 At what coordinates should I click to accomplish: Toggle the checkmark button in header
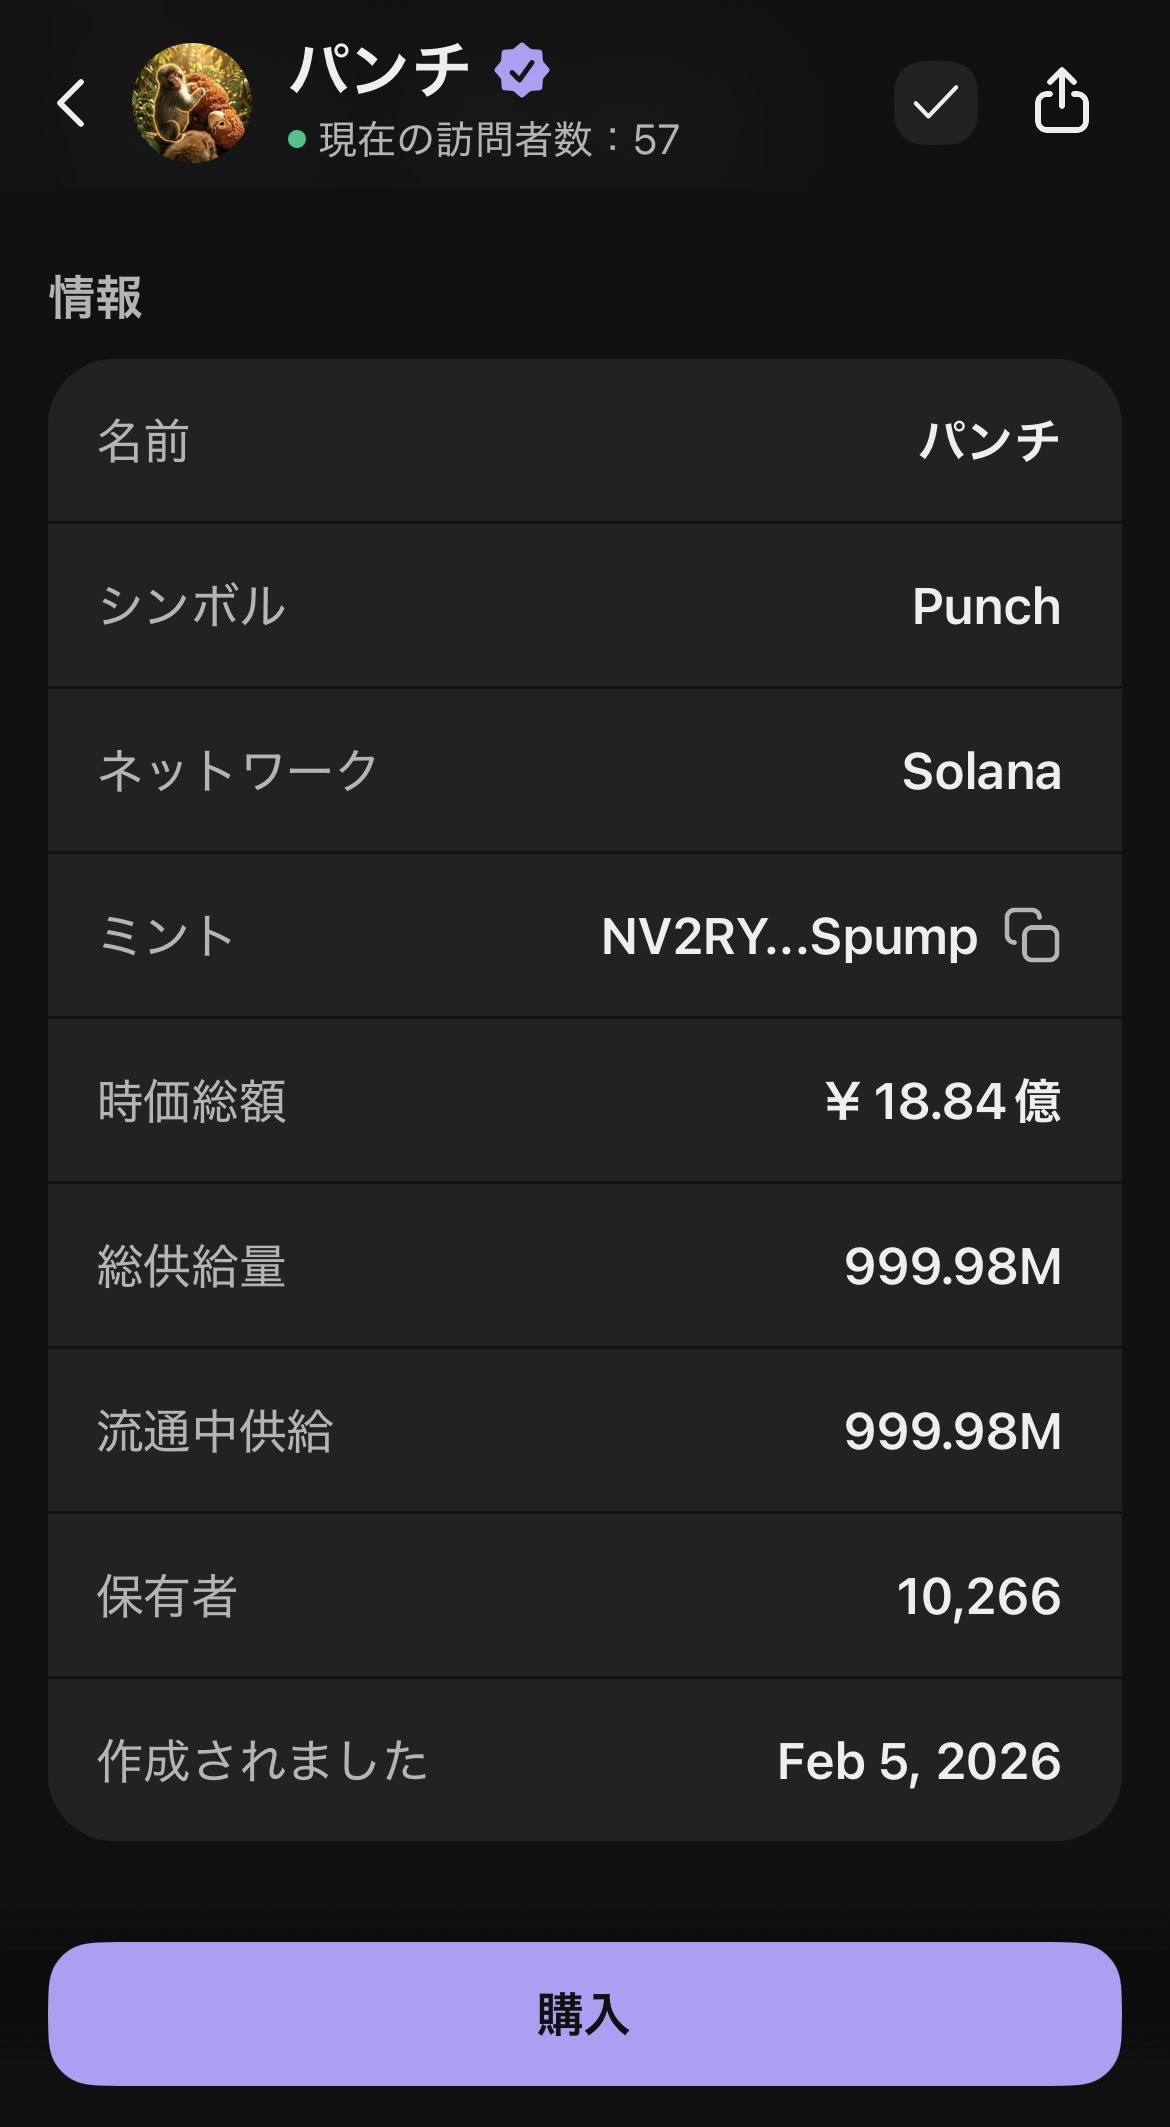point(935,103)
